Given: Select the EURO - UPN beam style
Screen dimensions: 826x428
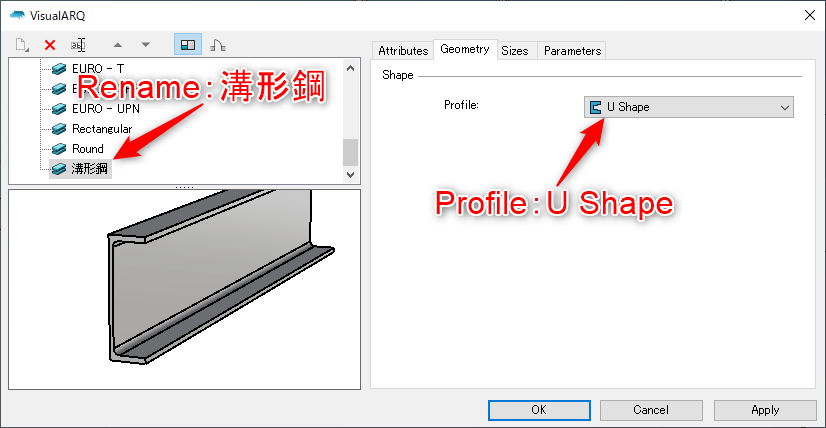Looking at the screenshot, I should (x=106, y=109).
